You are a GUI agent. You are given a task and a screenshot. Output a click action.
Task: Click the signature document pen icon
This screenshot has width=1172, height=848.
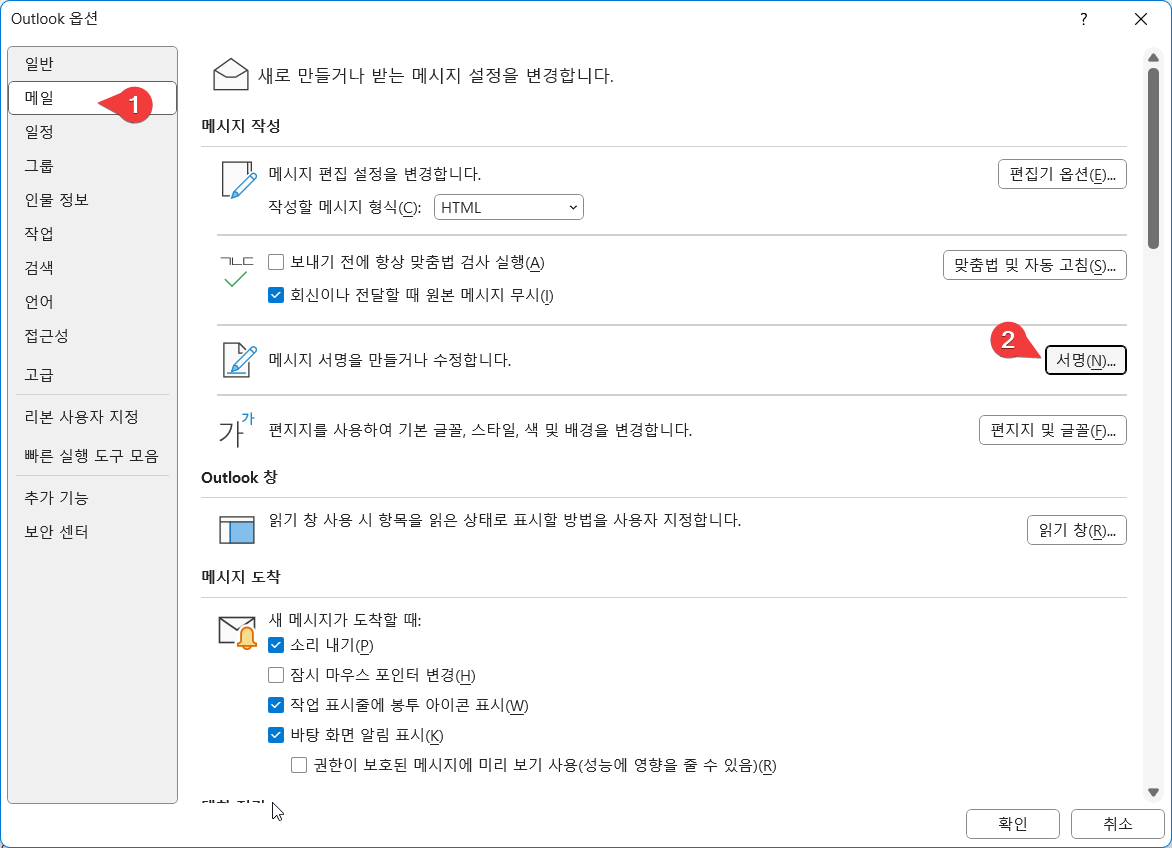coord(239,360)
